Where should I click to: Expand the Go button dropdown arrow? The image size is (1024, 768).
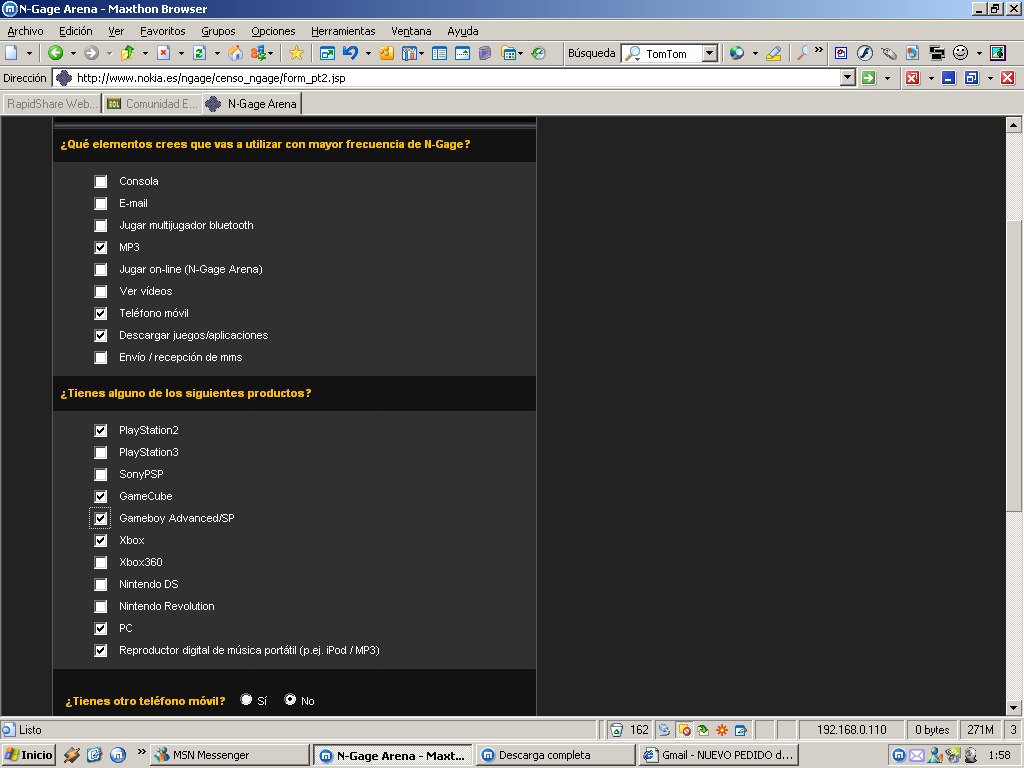(x=888, y=78)
